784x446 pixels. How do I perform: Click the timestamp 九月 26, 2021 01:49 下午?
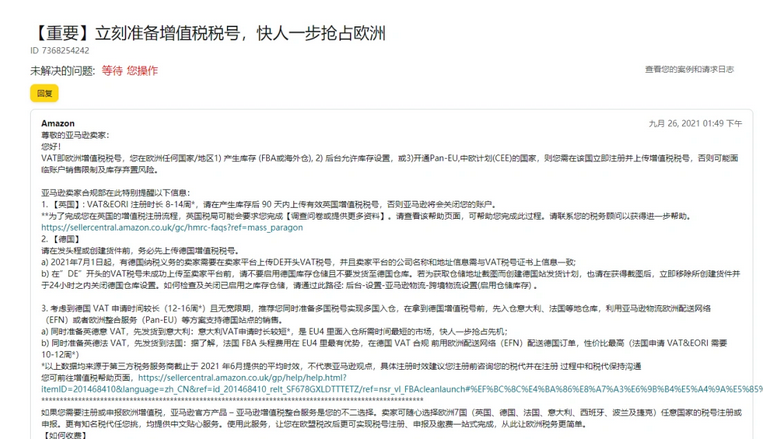696,124
